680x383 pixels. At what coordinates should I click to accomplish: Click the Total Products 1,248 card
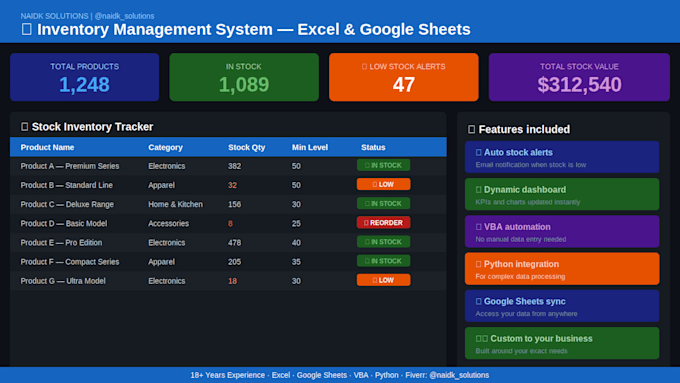pos(85,77)
